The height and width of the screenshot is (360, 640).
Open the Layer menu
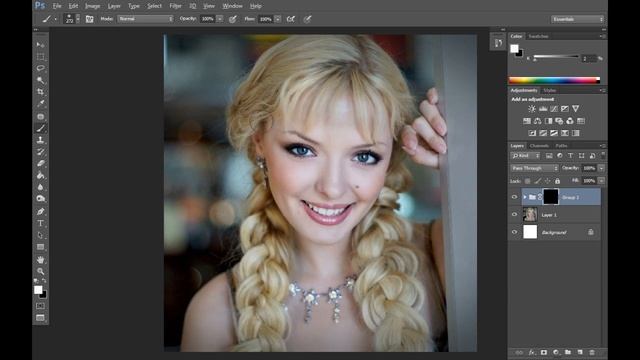[114, 6]
